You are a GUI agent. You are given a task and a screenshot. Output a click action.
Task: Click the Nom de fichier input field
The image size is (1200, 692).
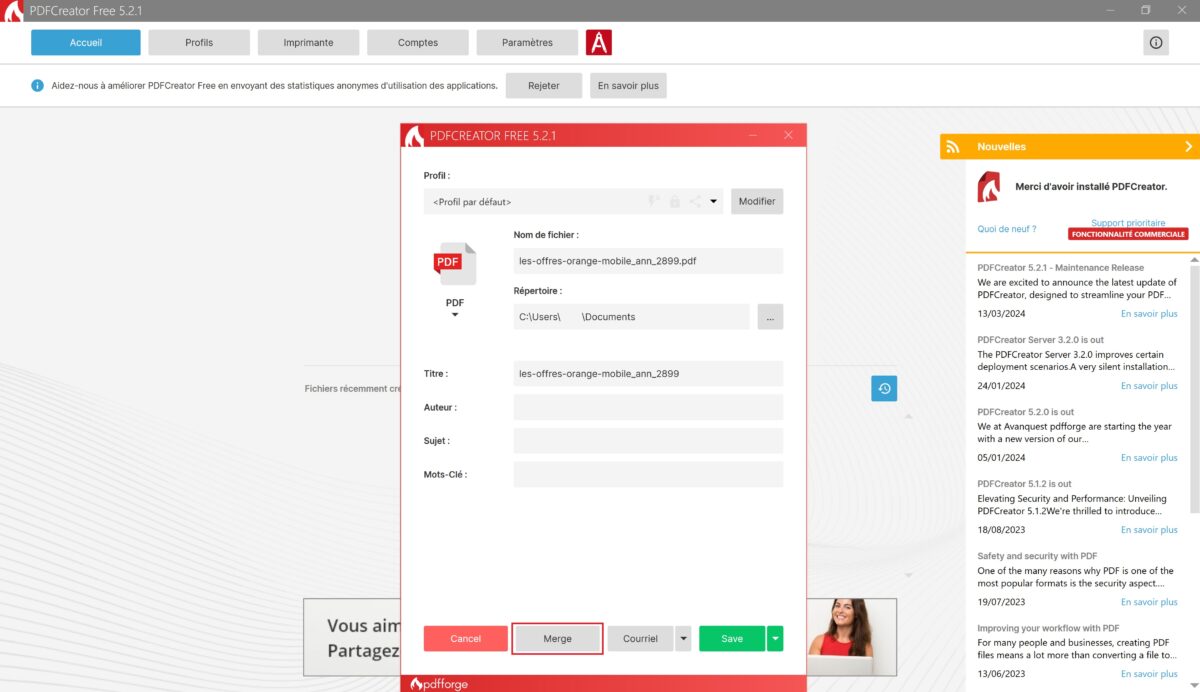648,261
